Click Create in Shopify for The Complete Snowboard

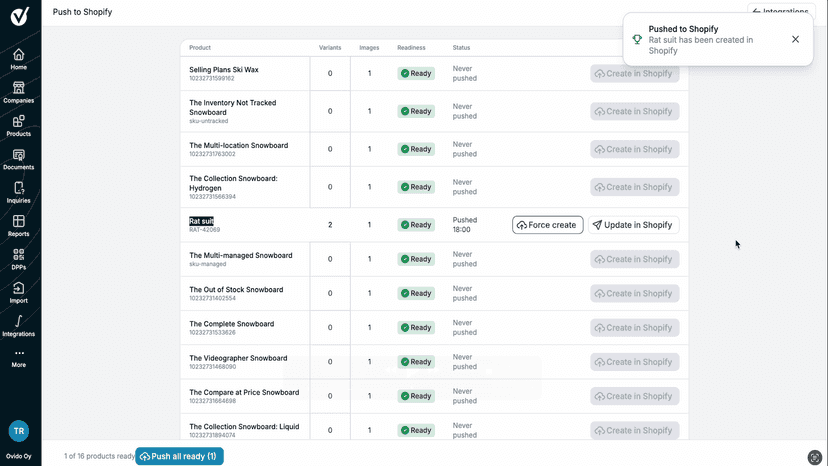coord(635,328)
